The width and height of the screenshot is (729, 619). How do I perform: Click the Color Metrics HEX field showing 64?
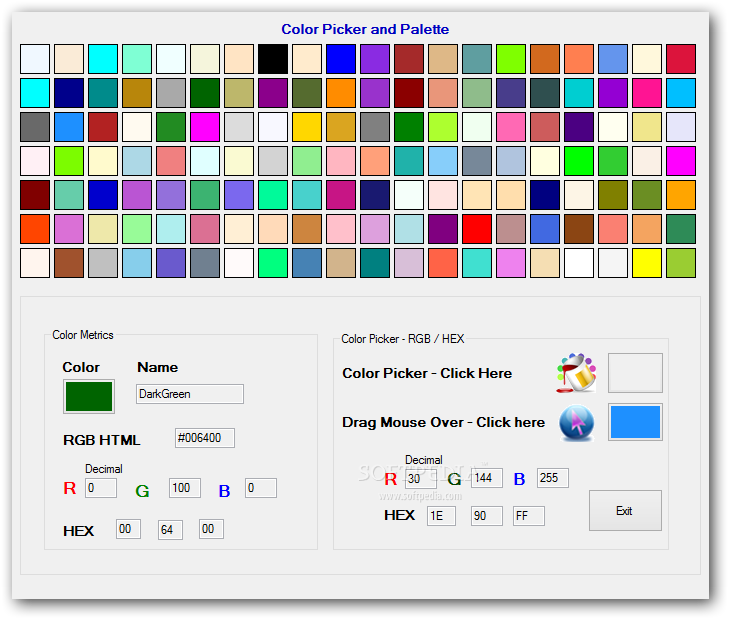click(x=170, y=530)
